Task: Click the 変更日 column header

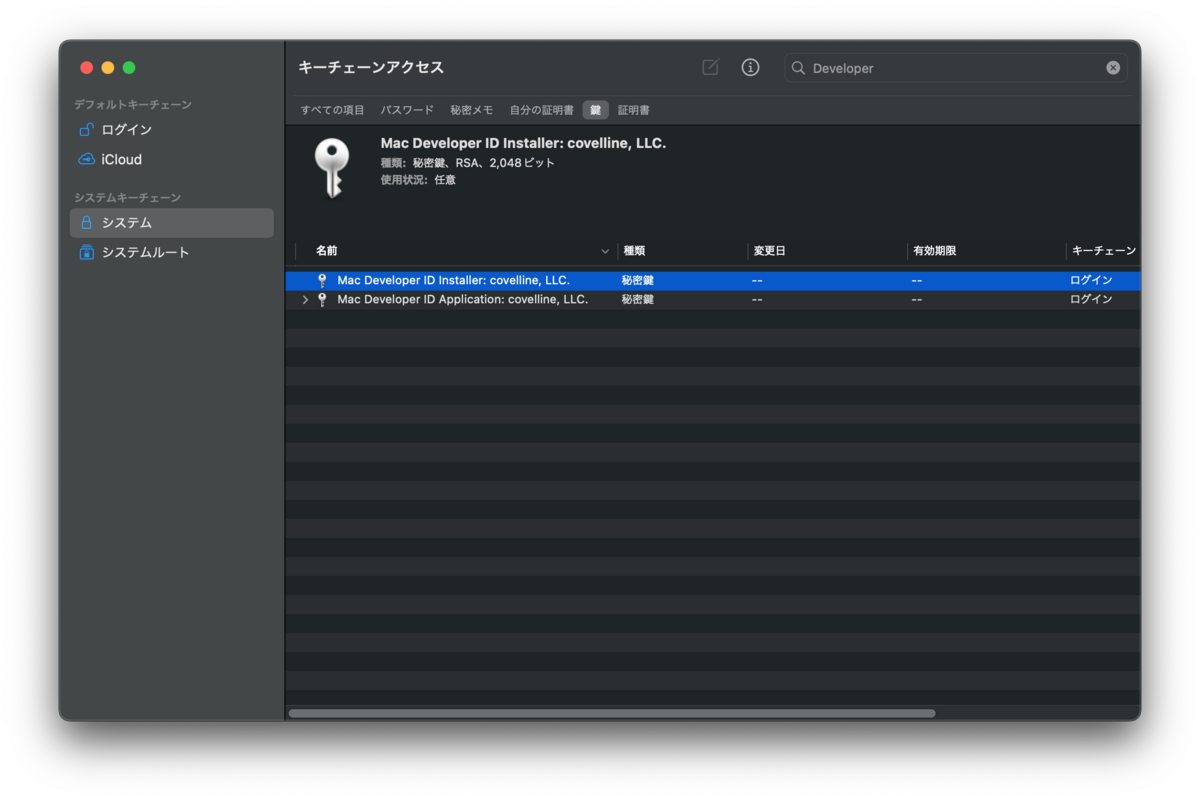Action: [827, 251]
